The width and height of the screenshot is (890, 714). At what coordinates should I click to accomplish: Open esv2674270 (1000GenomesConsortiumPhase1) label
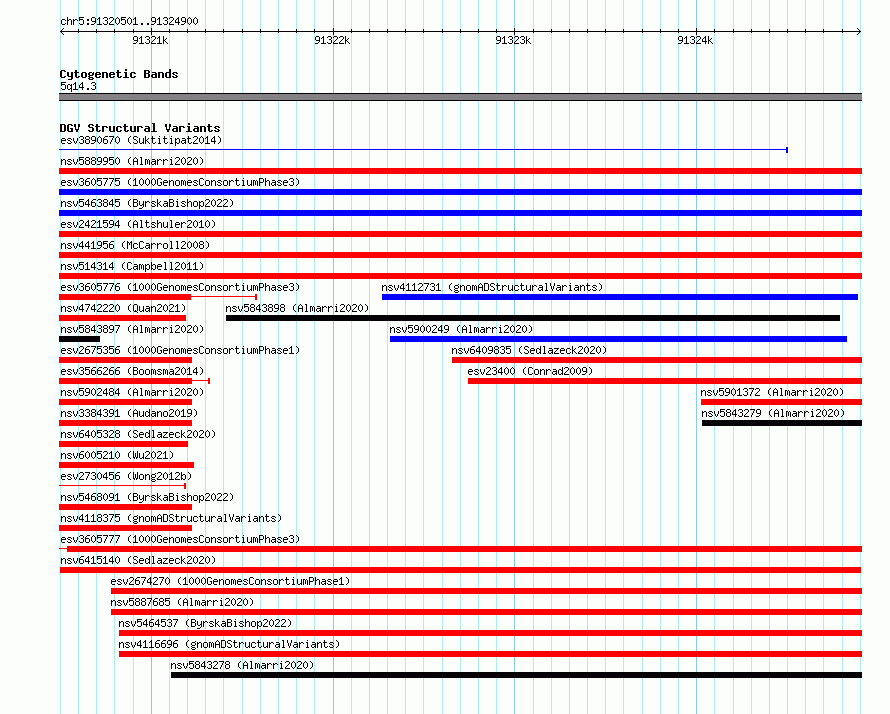230,581
